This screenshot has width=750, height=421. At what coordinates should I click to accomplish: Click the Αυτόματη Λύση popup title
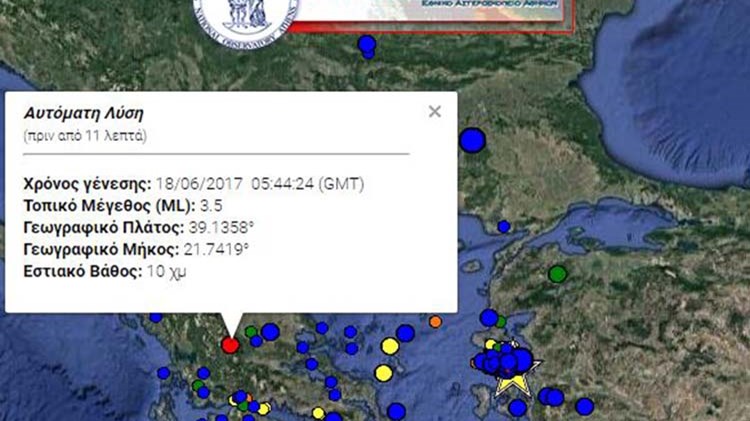pos(84,113)
